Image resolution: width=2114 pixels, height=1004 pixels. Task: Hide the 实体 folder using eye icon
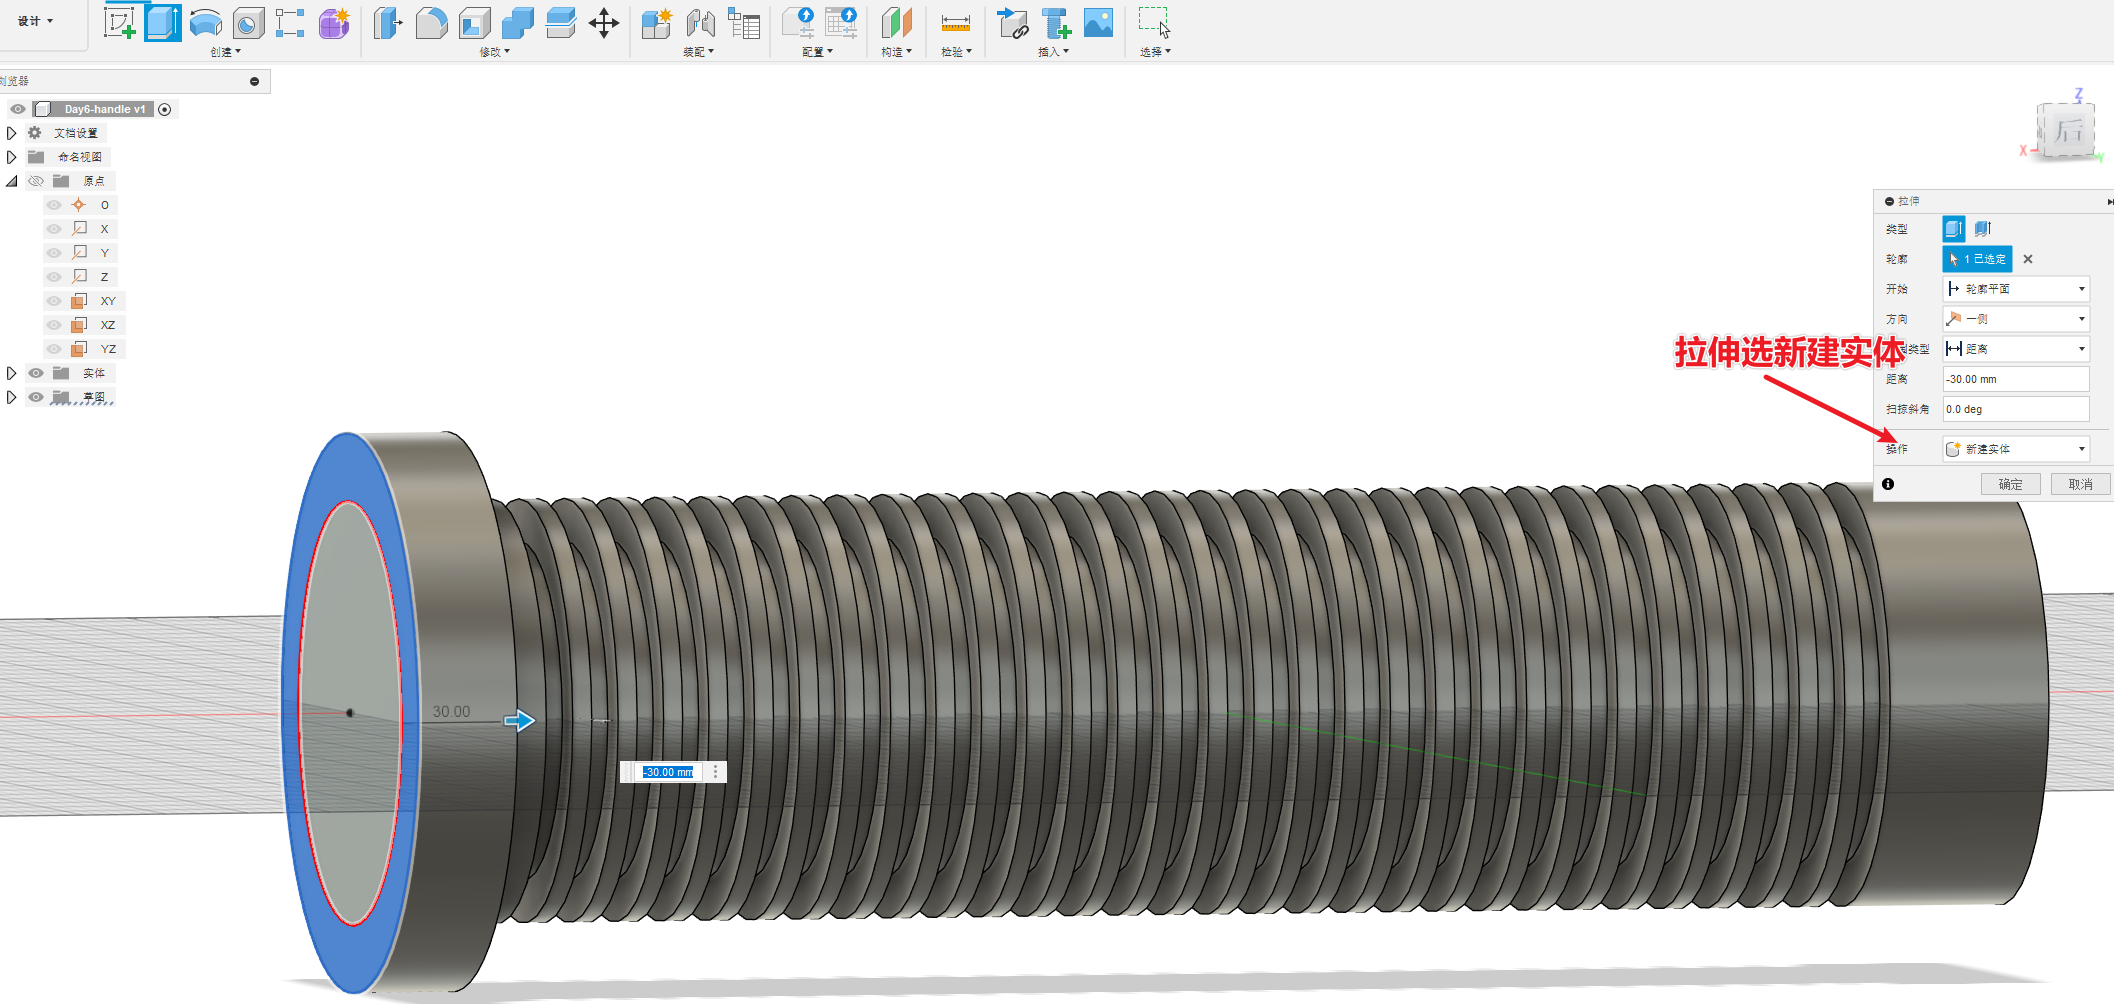point(36,373)
